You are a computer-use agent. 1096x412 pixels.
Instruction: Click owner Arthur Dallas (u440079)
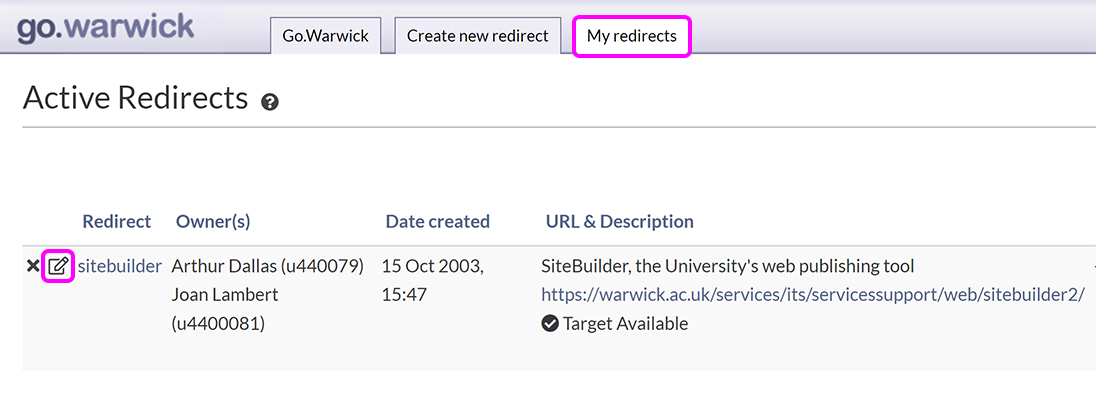coord(267,266)
